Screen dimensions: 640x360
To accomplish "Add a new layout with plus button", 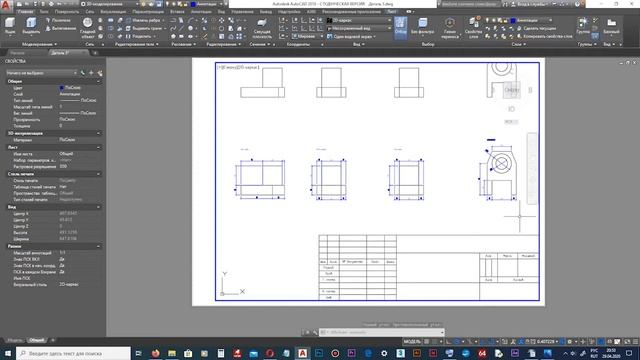I will (x=53, y=340).
